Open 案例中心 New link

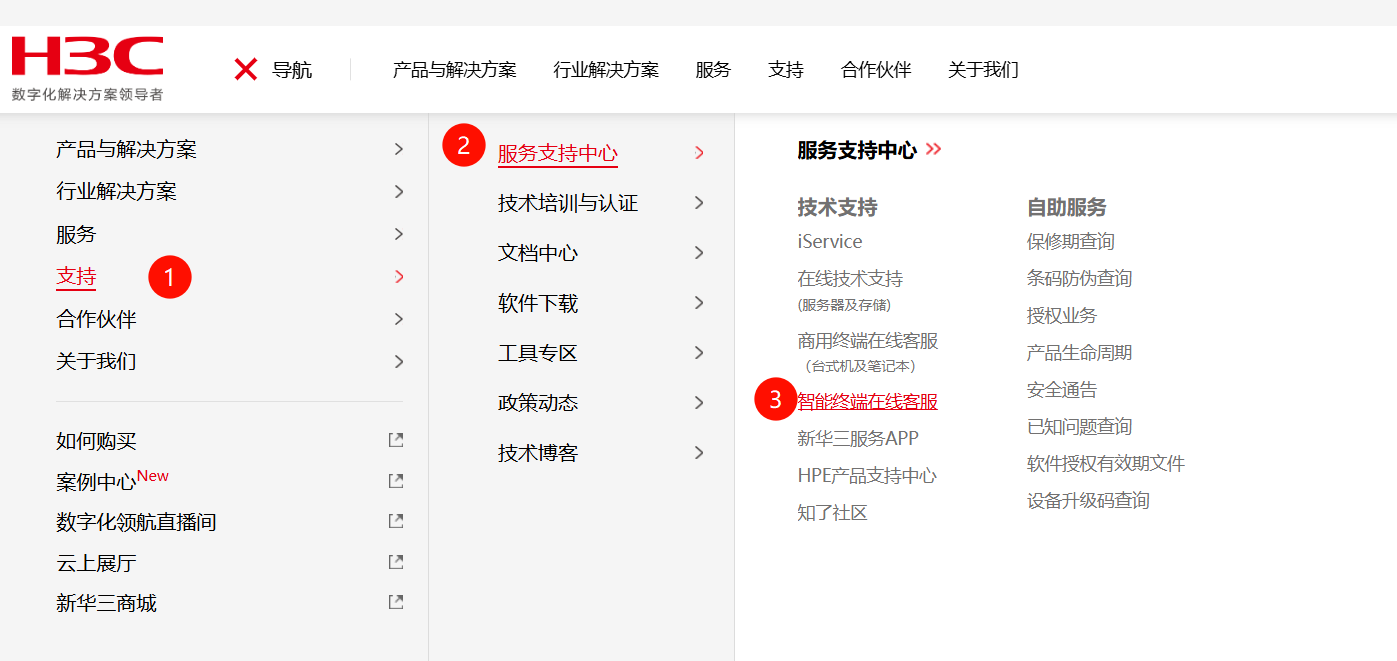[112, 480]
